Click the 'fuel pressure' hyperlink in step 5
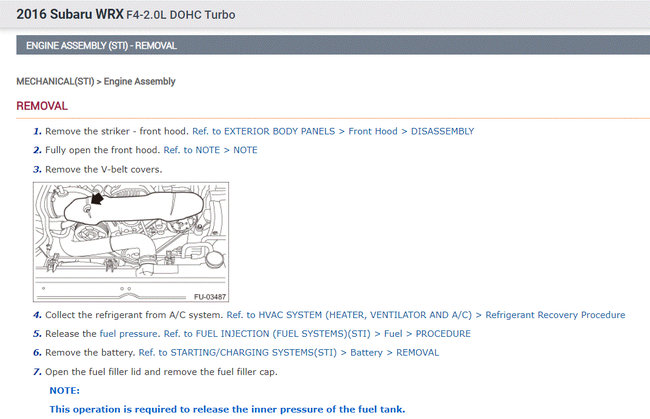 pos(126,334)
